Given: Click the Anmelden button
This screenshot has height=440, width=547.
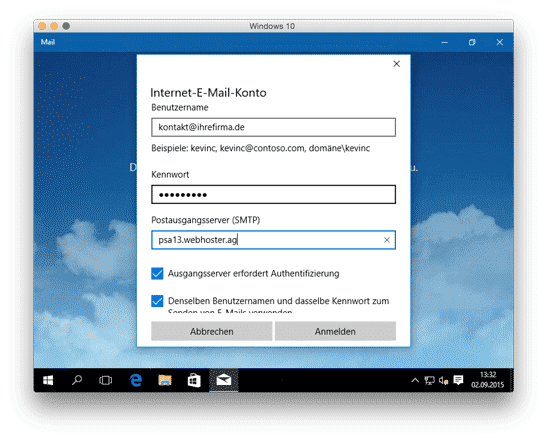Looking at the screenshot, I should pos(335,331).
